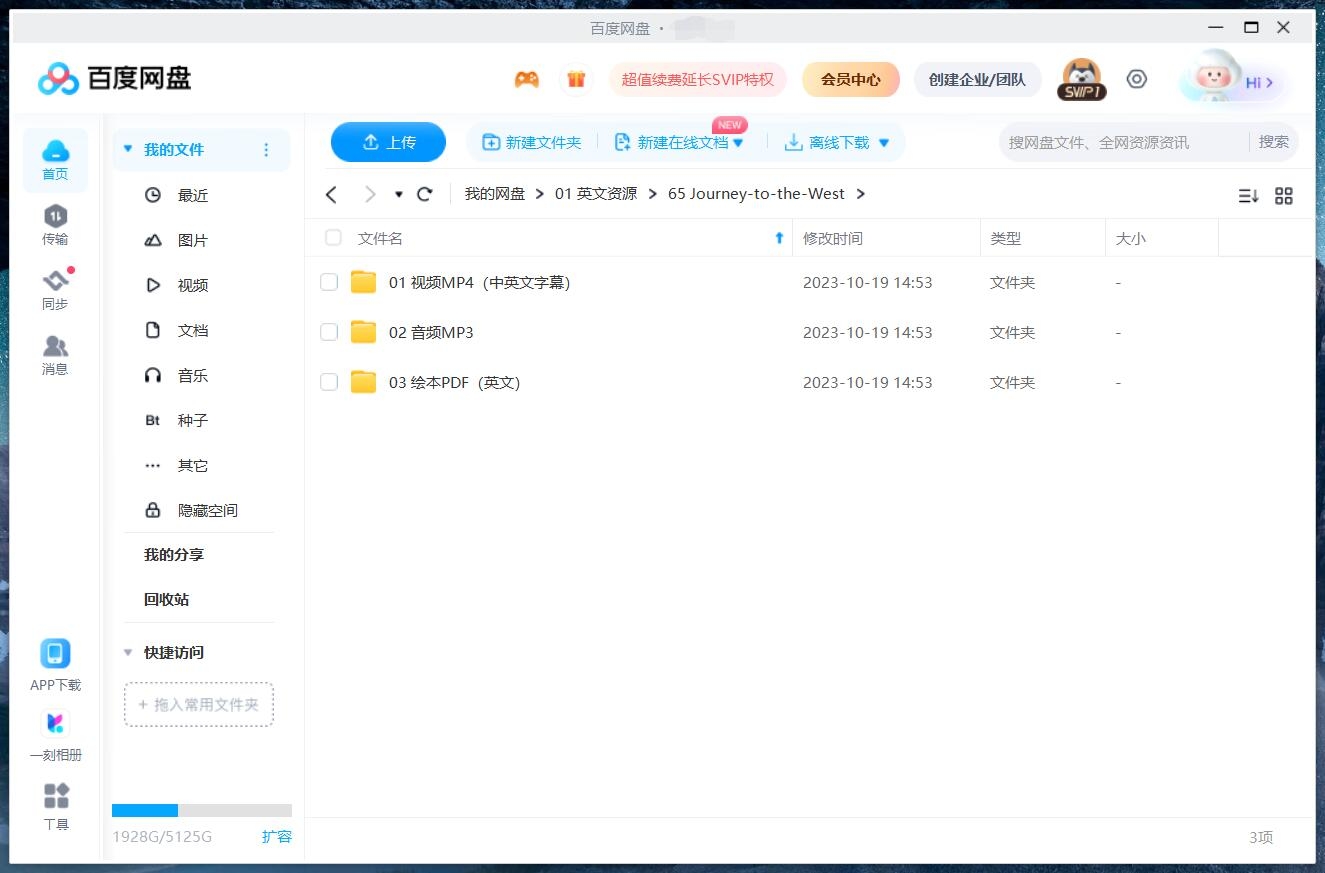Click the storage usage progress bar
The image size is (1325, 873).
[200, 810]
